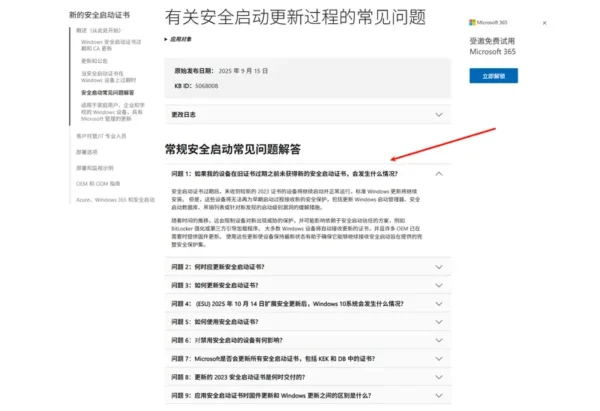Click the blue 立即解锁 button
The width and height of the screenshot is (600, 411).
point(494,76)
